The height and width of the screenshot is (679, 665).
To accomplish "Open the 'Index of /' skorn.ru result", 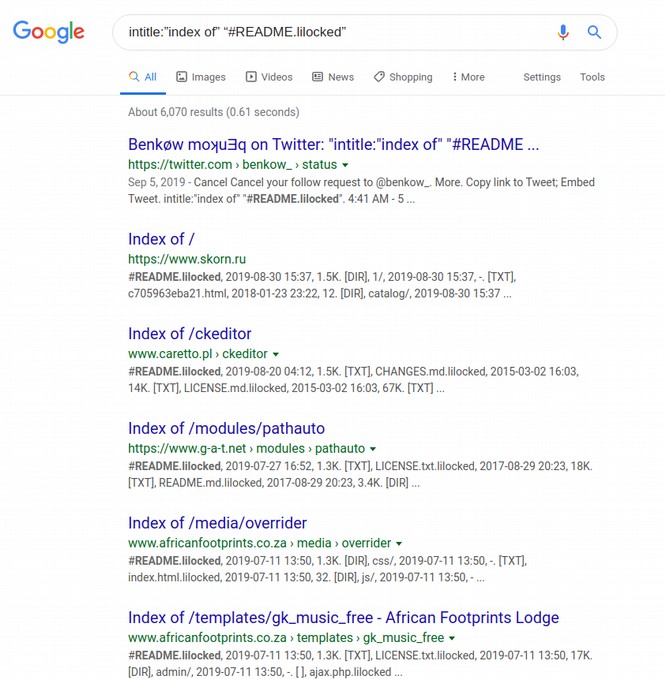I will pyautogui.click(x=161, y=239).
